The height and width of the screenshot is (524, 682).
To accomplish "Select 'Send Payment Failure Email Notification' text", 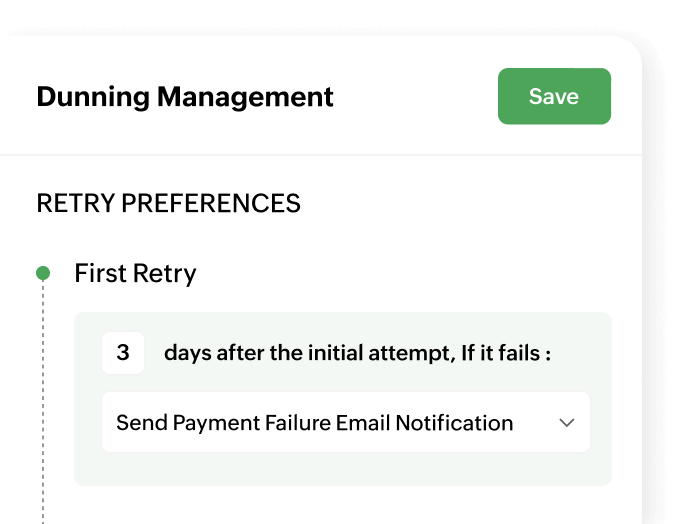I will click(314, 423).
